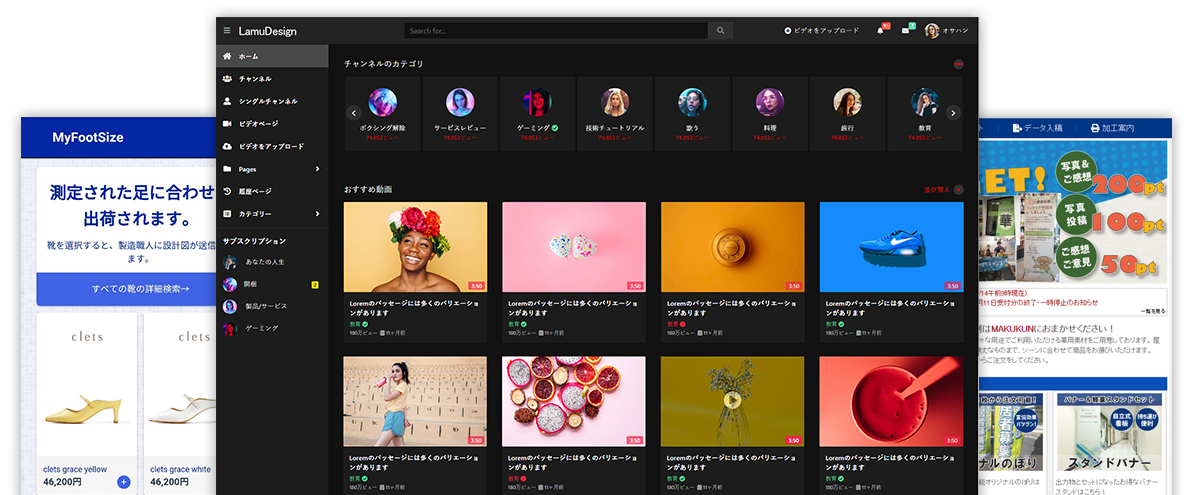Open the messages envelope icon
The height and width of the screenshot is (495, 1194).
click(906, 31)
